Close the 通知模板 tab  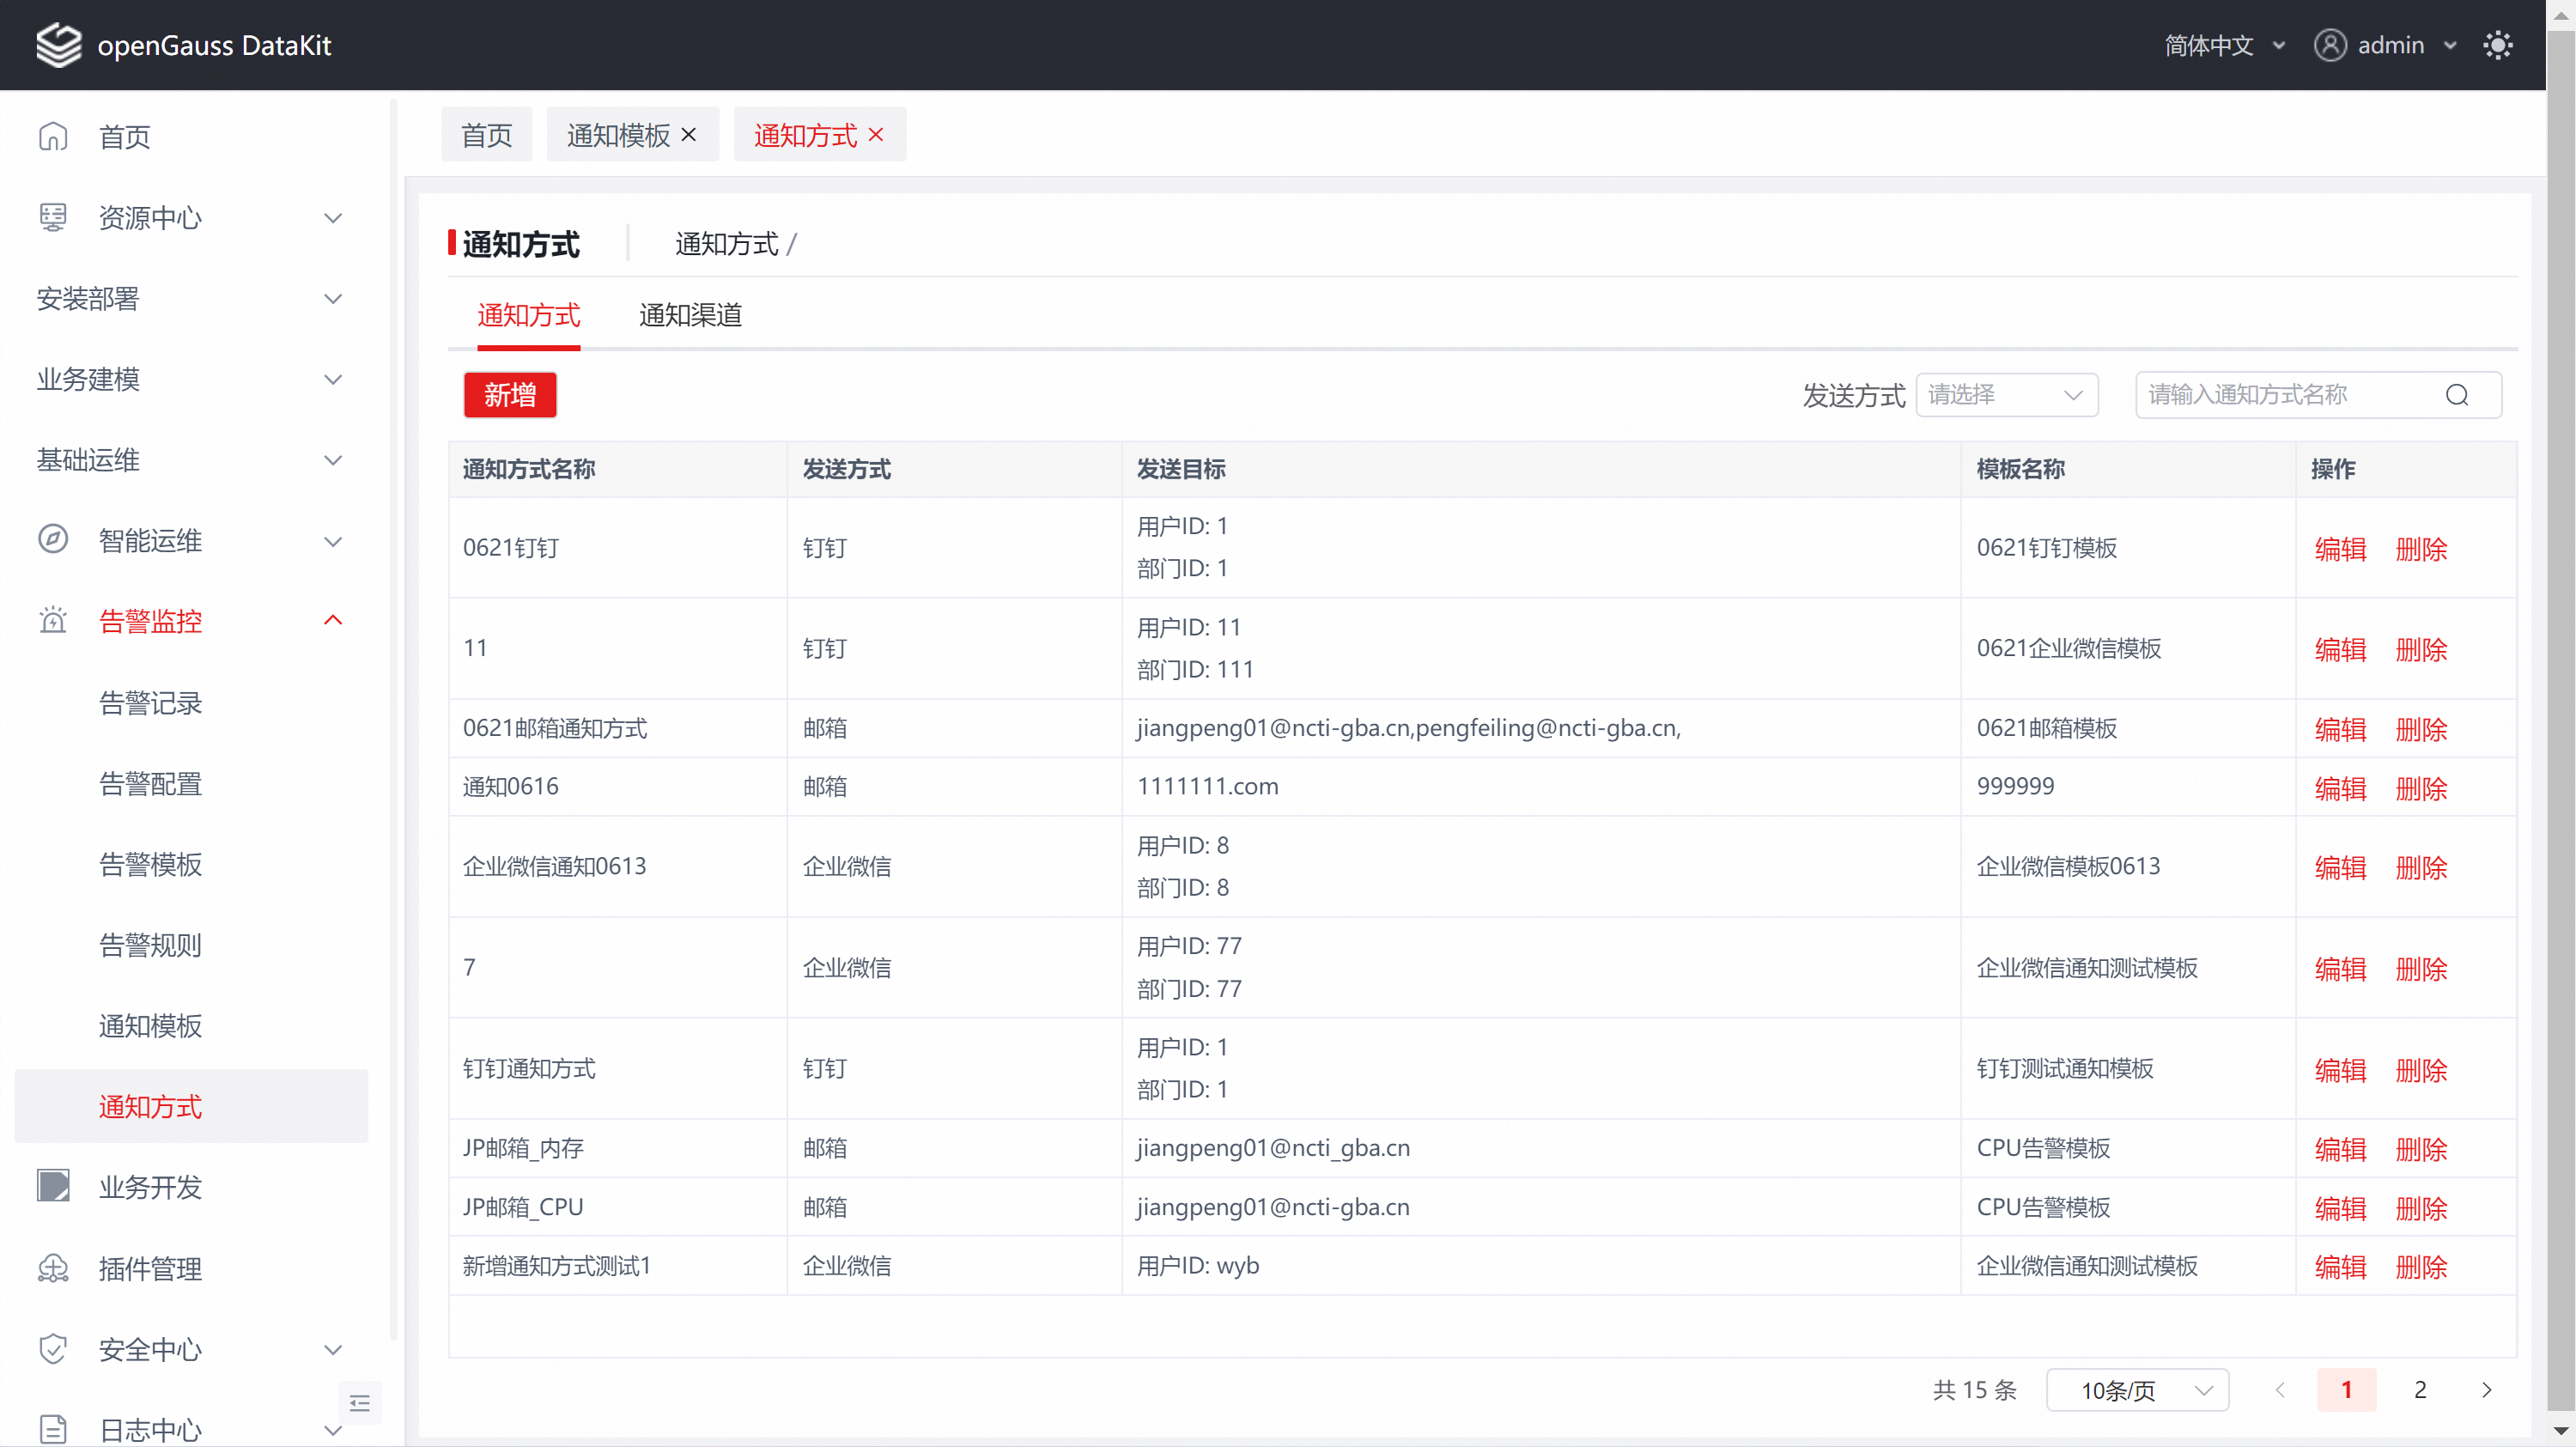coord(689,134)
